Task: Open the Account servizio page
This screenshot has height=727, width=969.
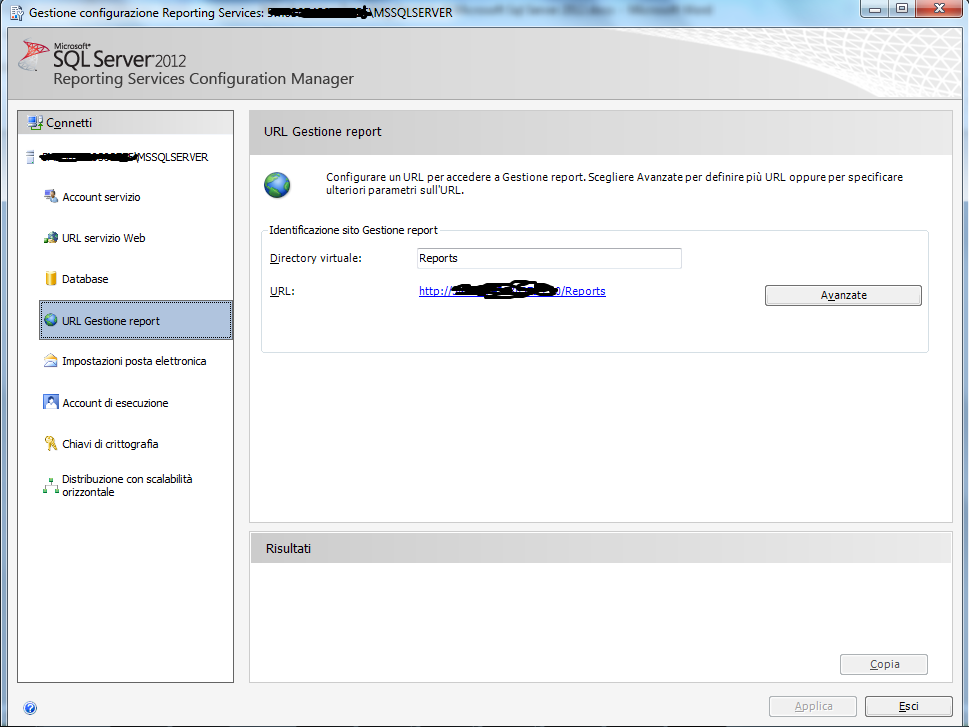Action: (101, 197)
